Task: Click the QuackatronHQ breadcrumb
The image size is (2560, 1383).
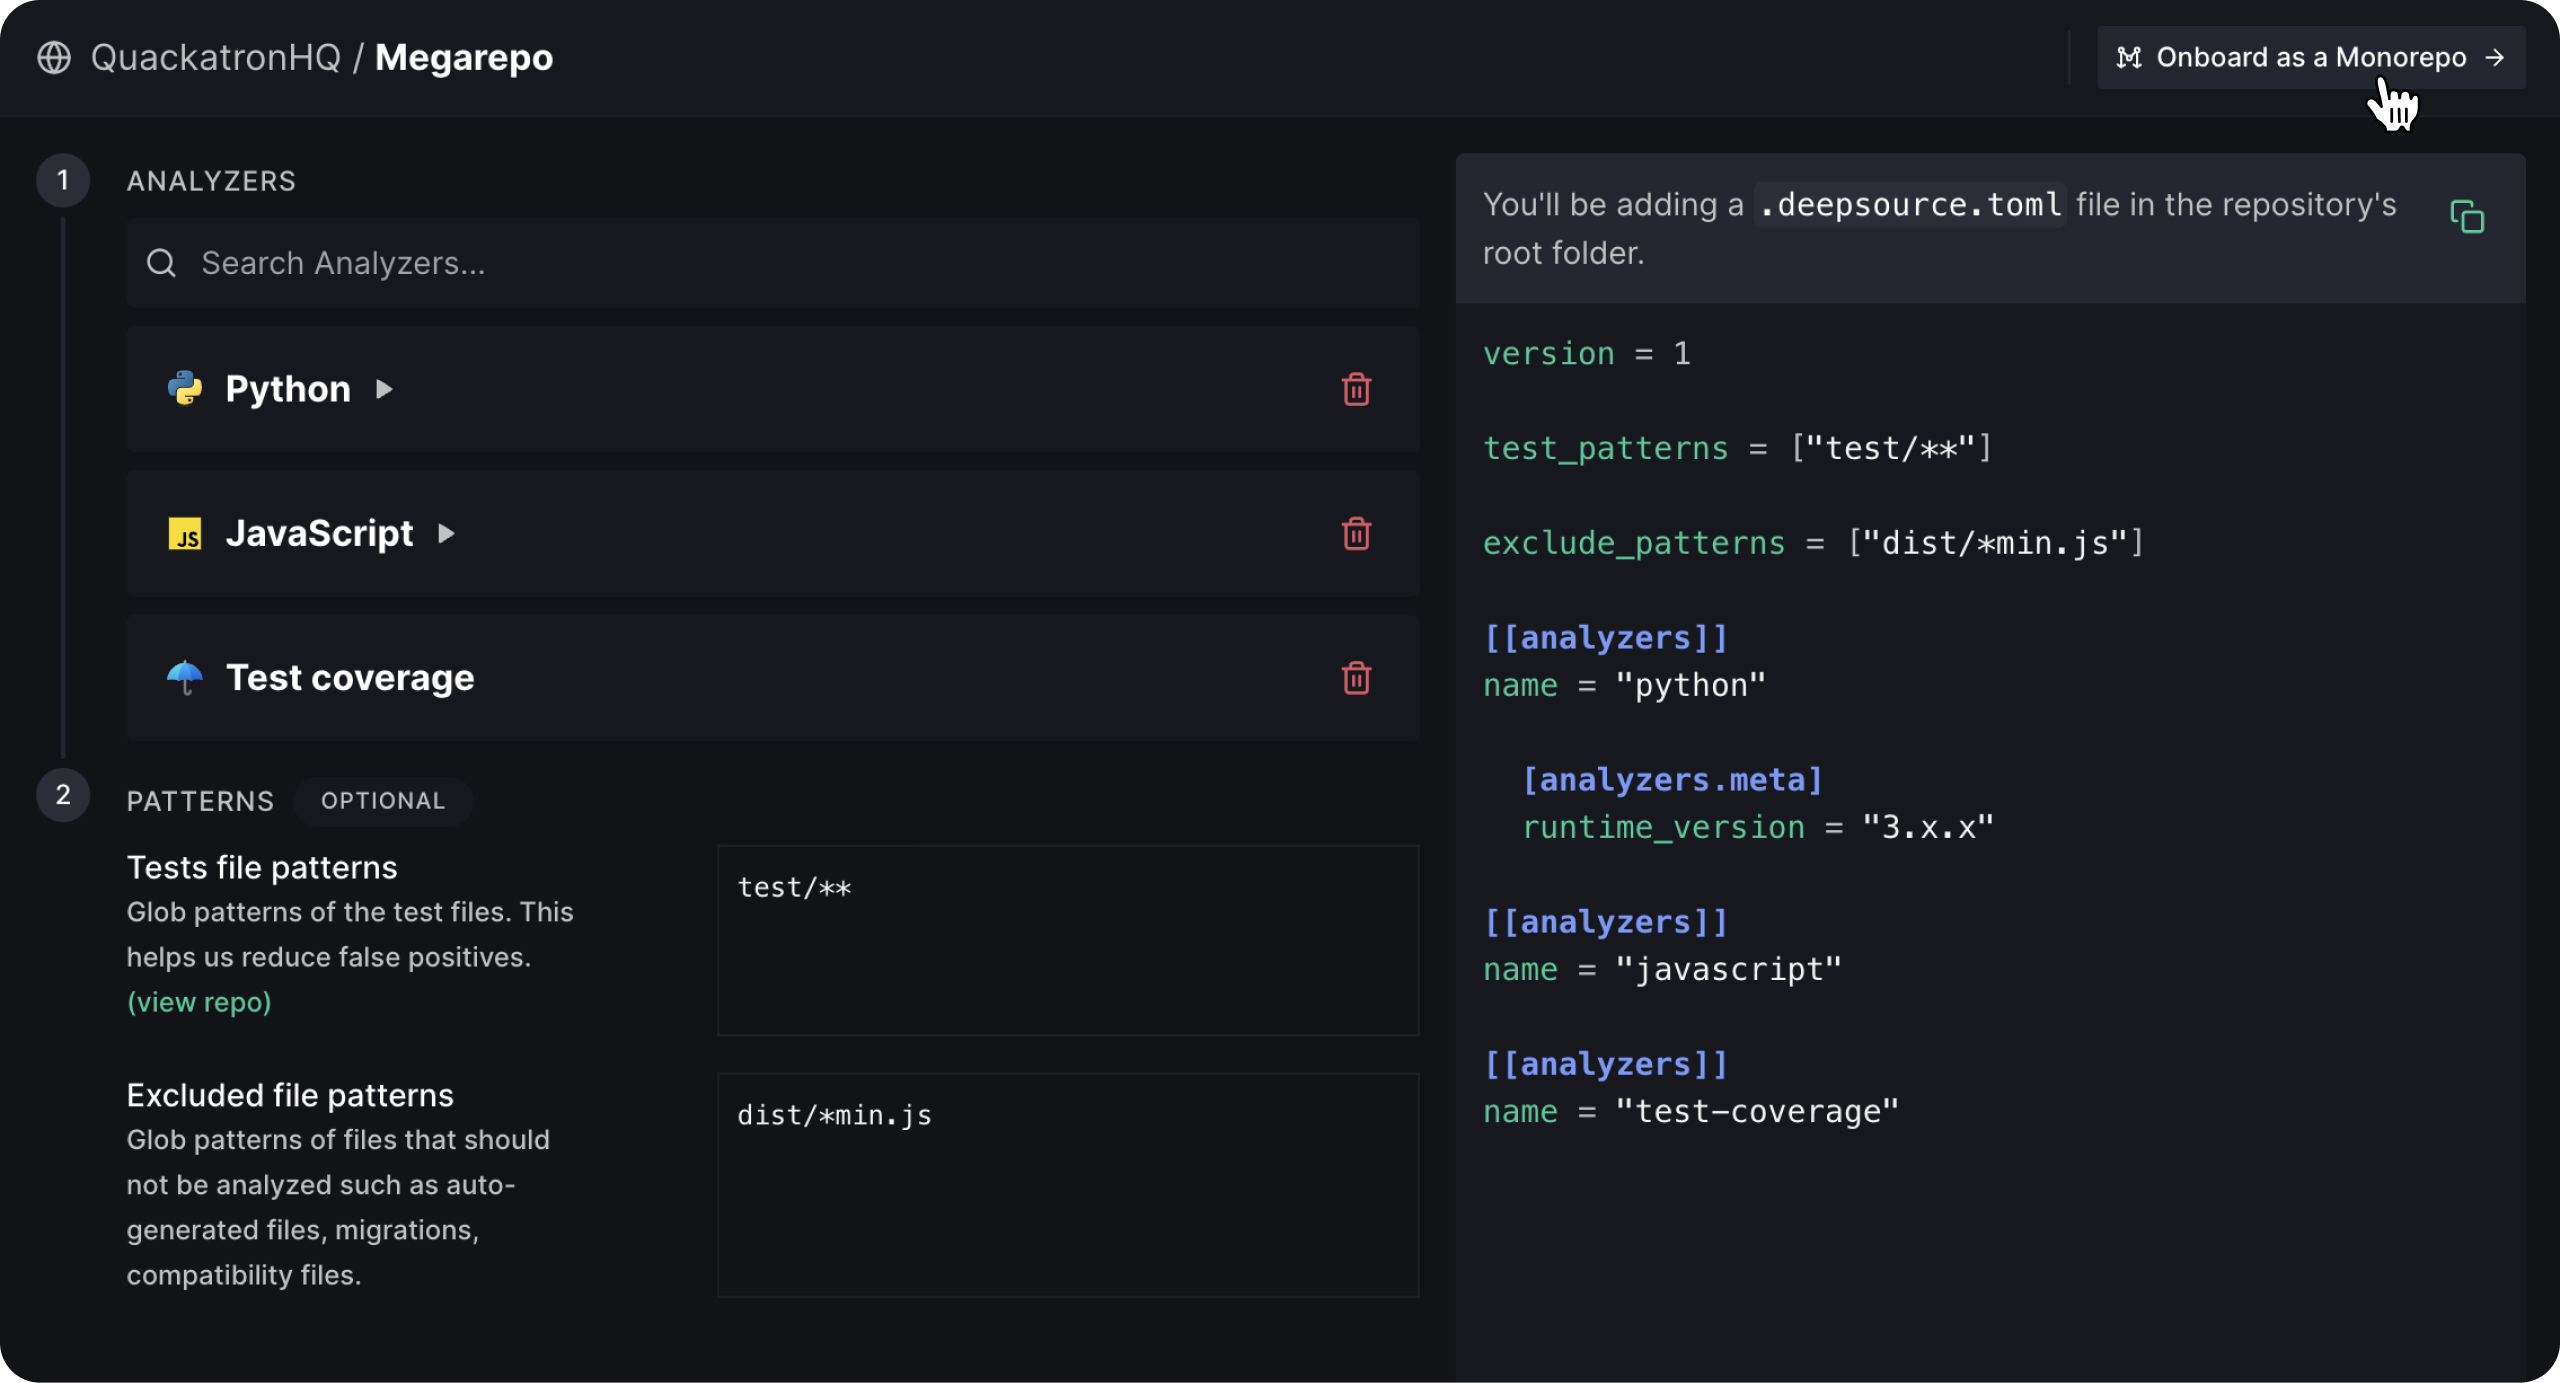Action: point(216,58)
